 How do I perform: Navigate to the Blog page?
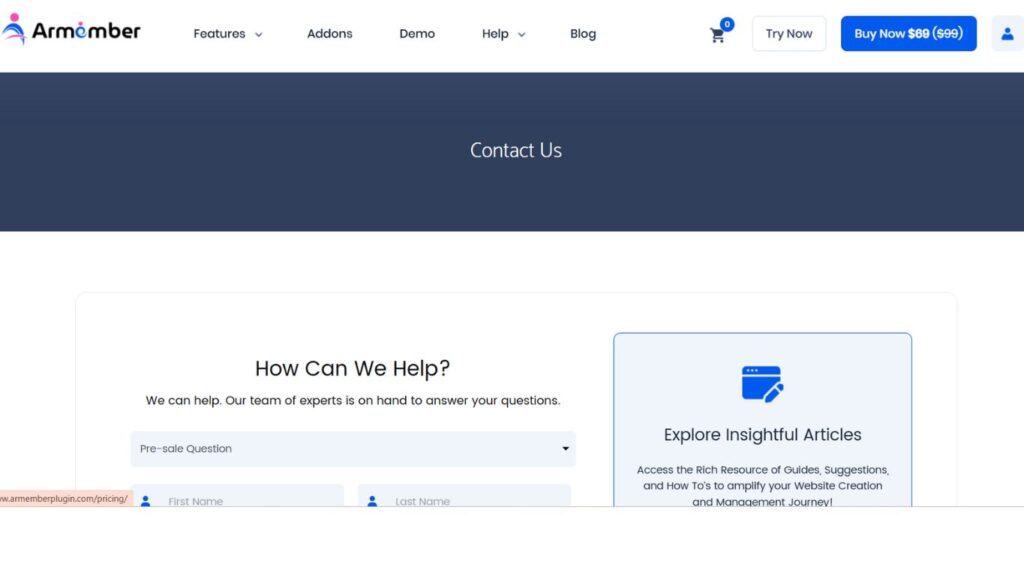pos(583,33)
